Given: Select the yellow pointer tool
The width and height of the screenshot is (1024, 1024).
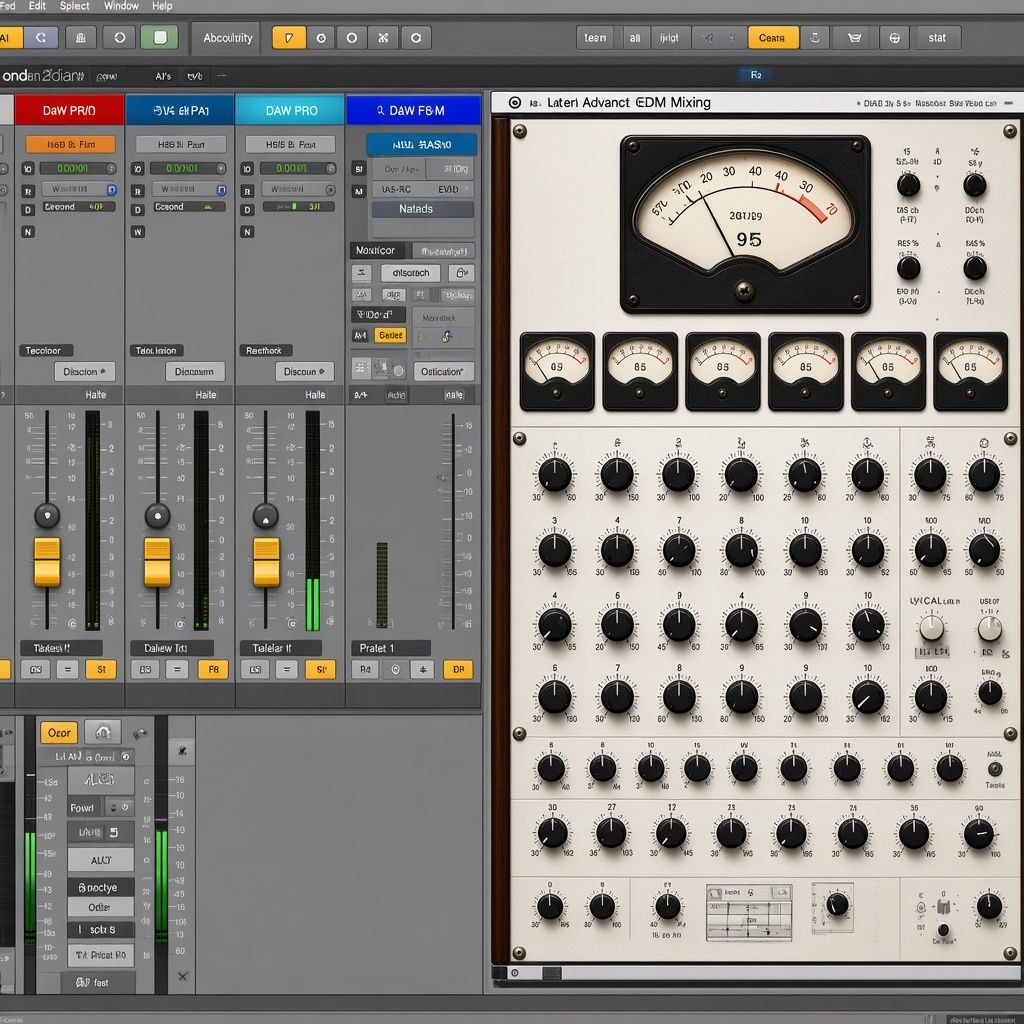Looking at the screenshot, I should tap(289, 38).
